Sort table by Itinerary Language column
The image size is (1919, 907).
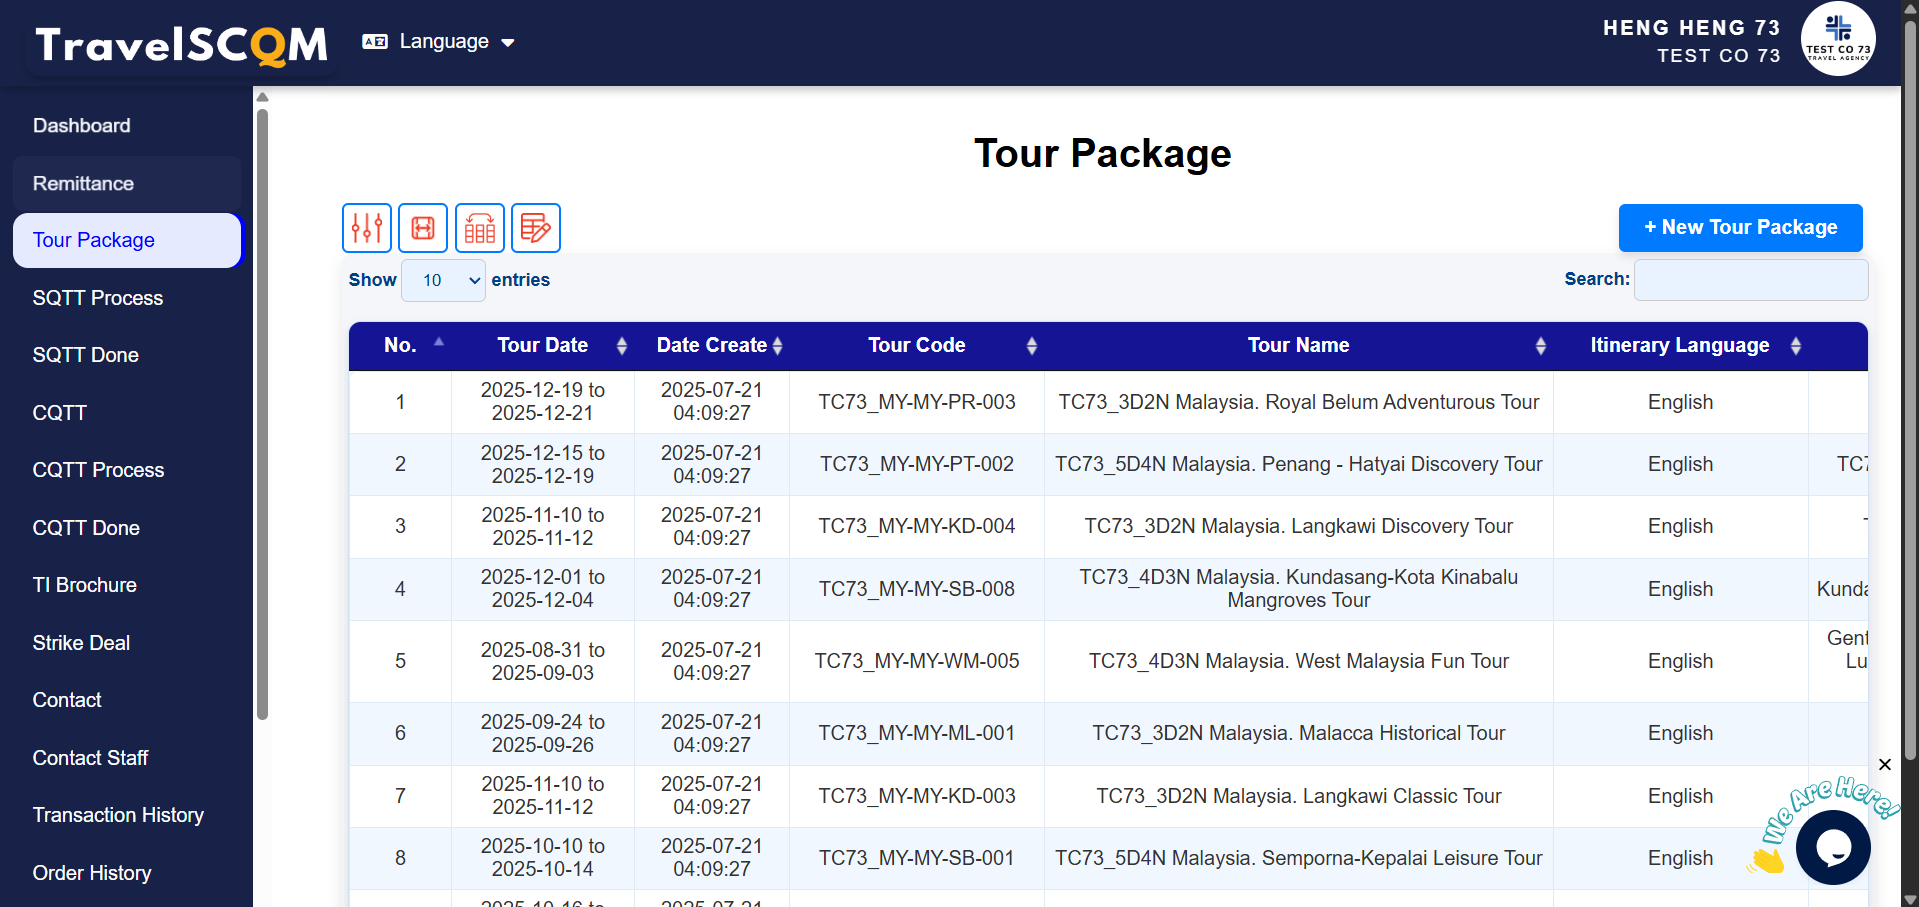tap(1680, 345)
